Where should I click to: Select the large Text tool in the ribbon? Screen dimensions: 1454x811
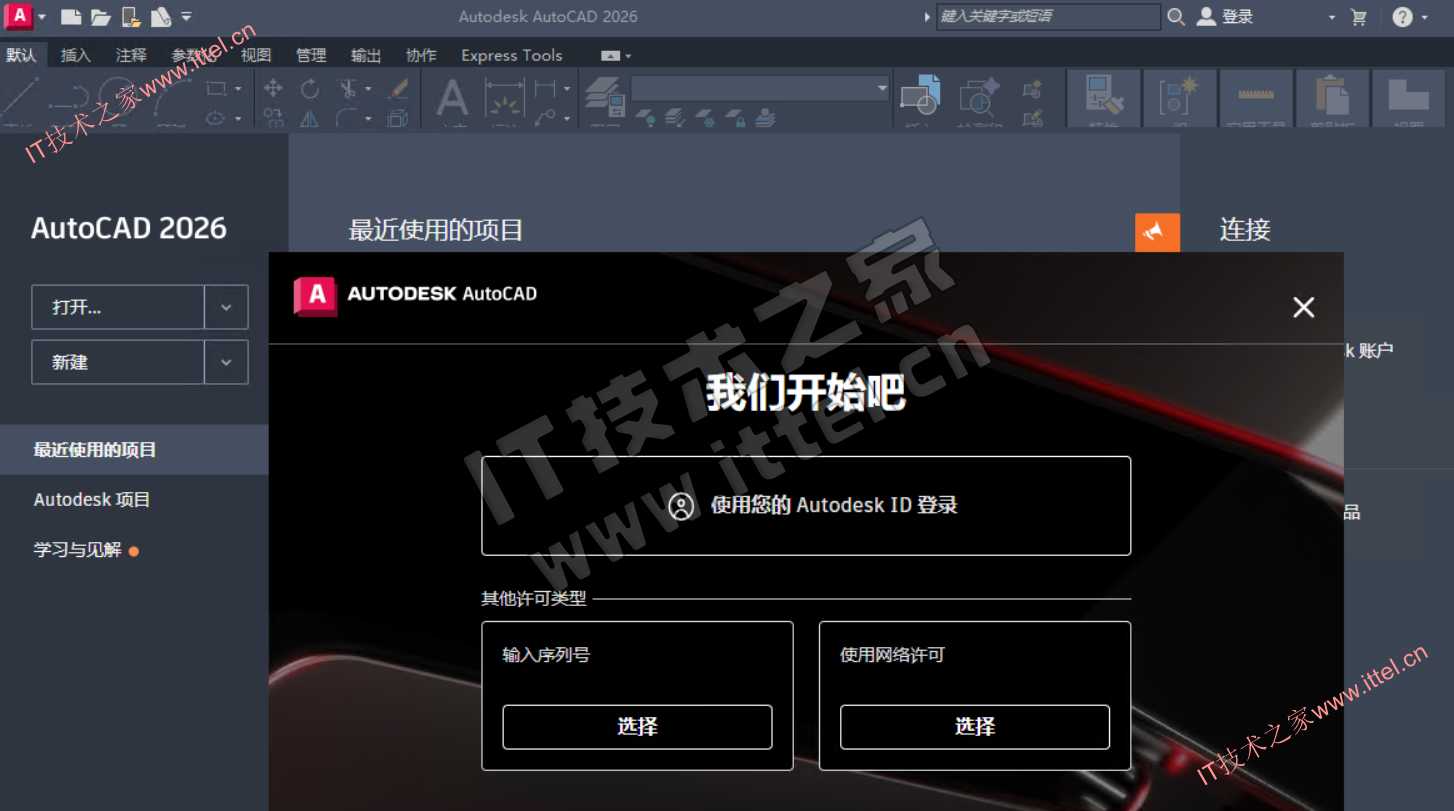(x=453, y=99)
